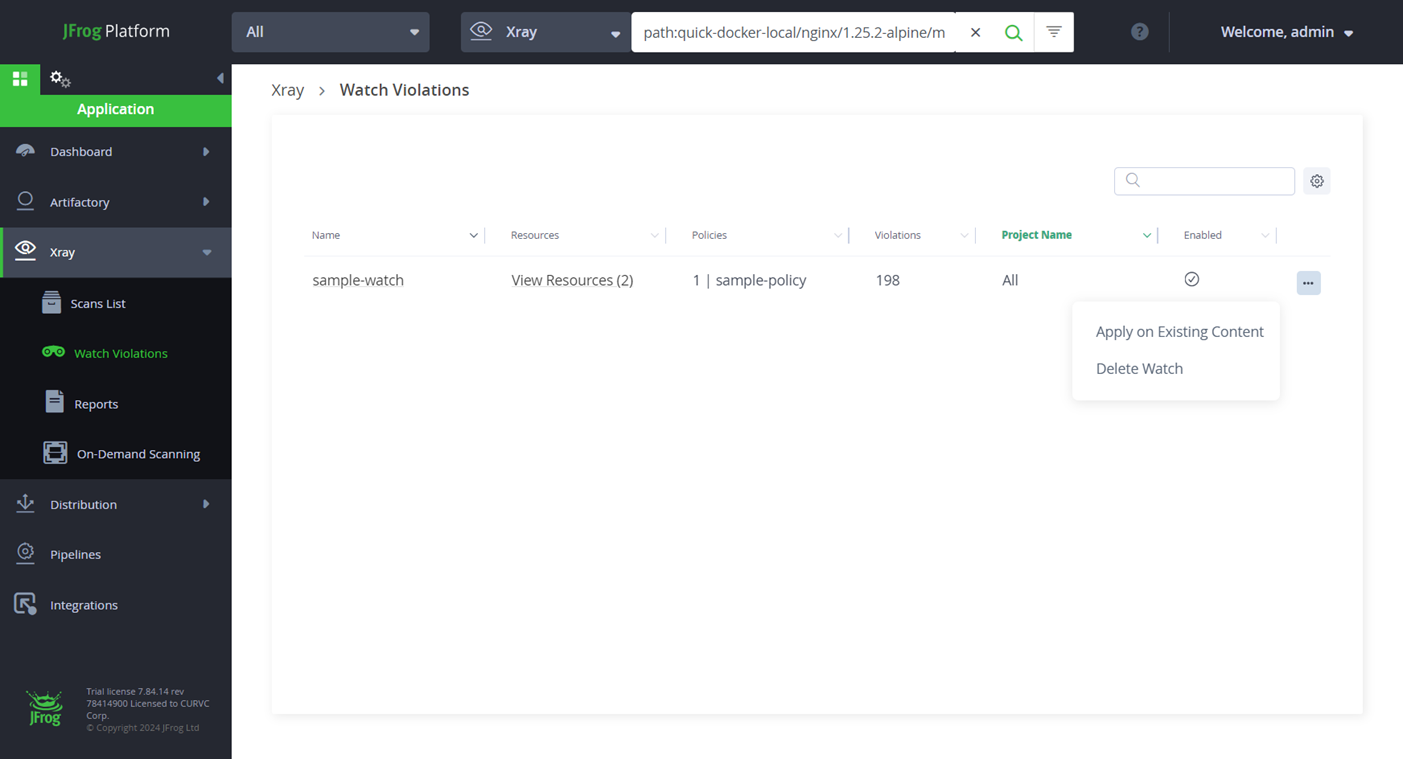
Task: Open the Integrations section
Action: coord(84,605)
